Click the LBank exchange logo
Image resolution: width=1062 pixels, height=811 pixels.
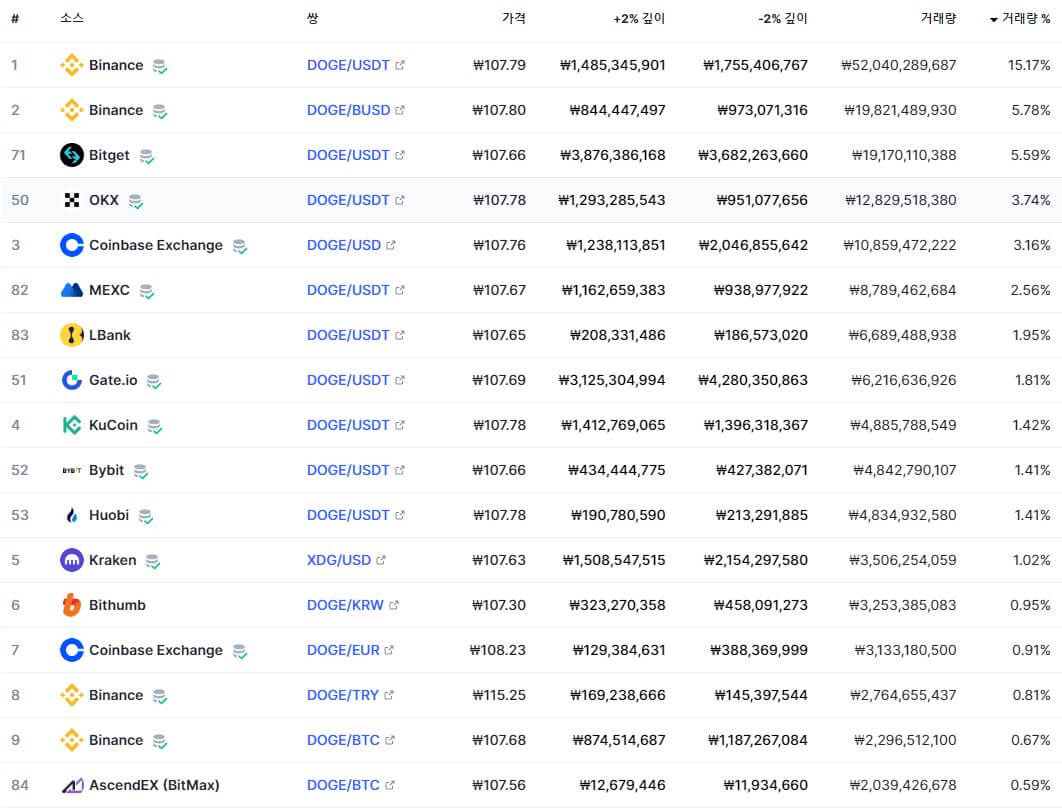(x=72, y=335)
